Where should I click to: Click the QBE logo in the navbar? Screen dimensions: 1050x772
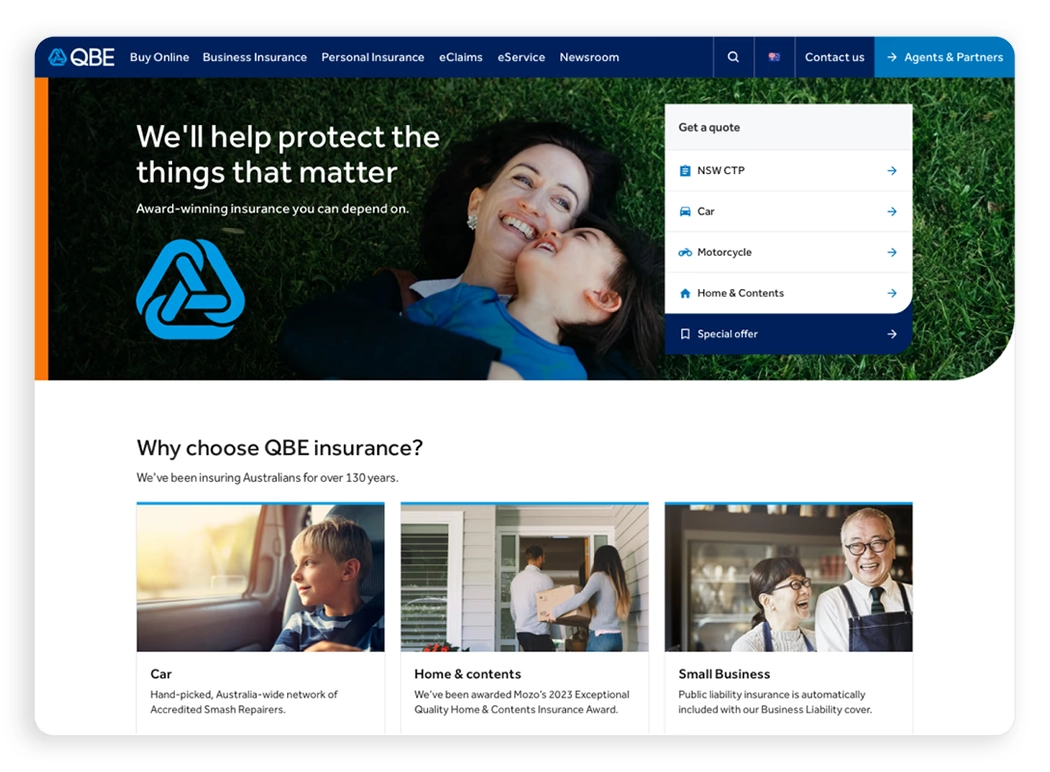click(82, 58)
